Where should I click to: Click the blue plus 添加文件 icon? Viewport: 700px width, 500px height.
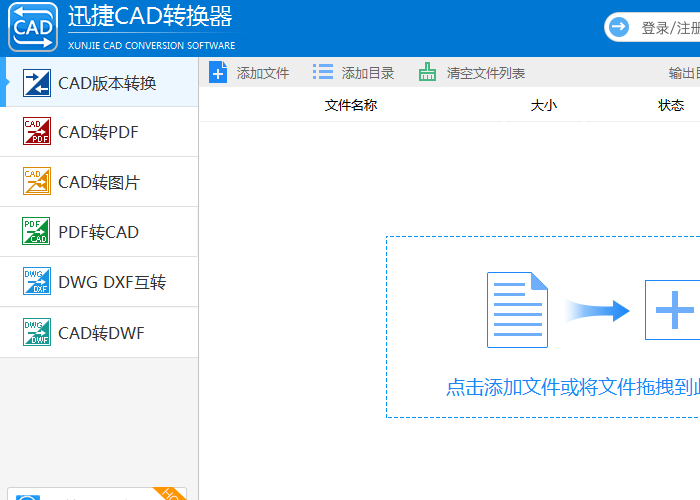click(x=218, y=72)
